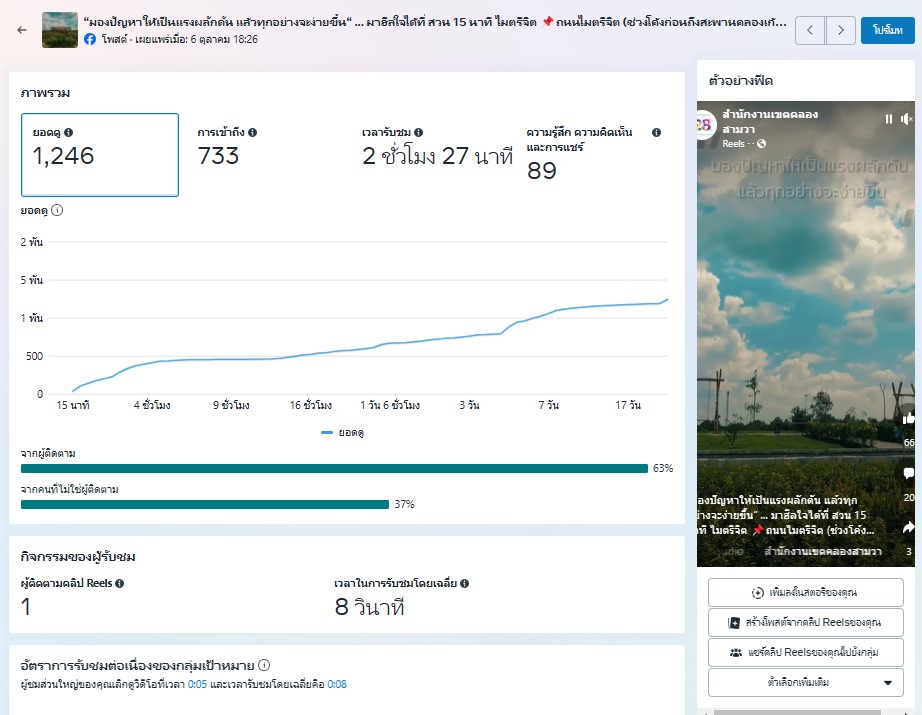Image resolution: width=922 pixels, height=715 pixels.
Task: Pause the Reels preview video
Action: (x=888, y=119)
